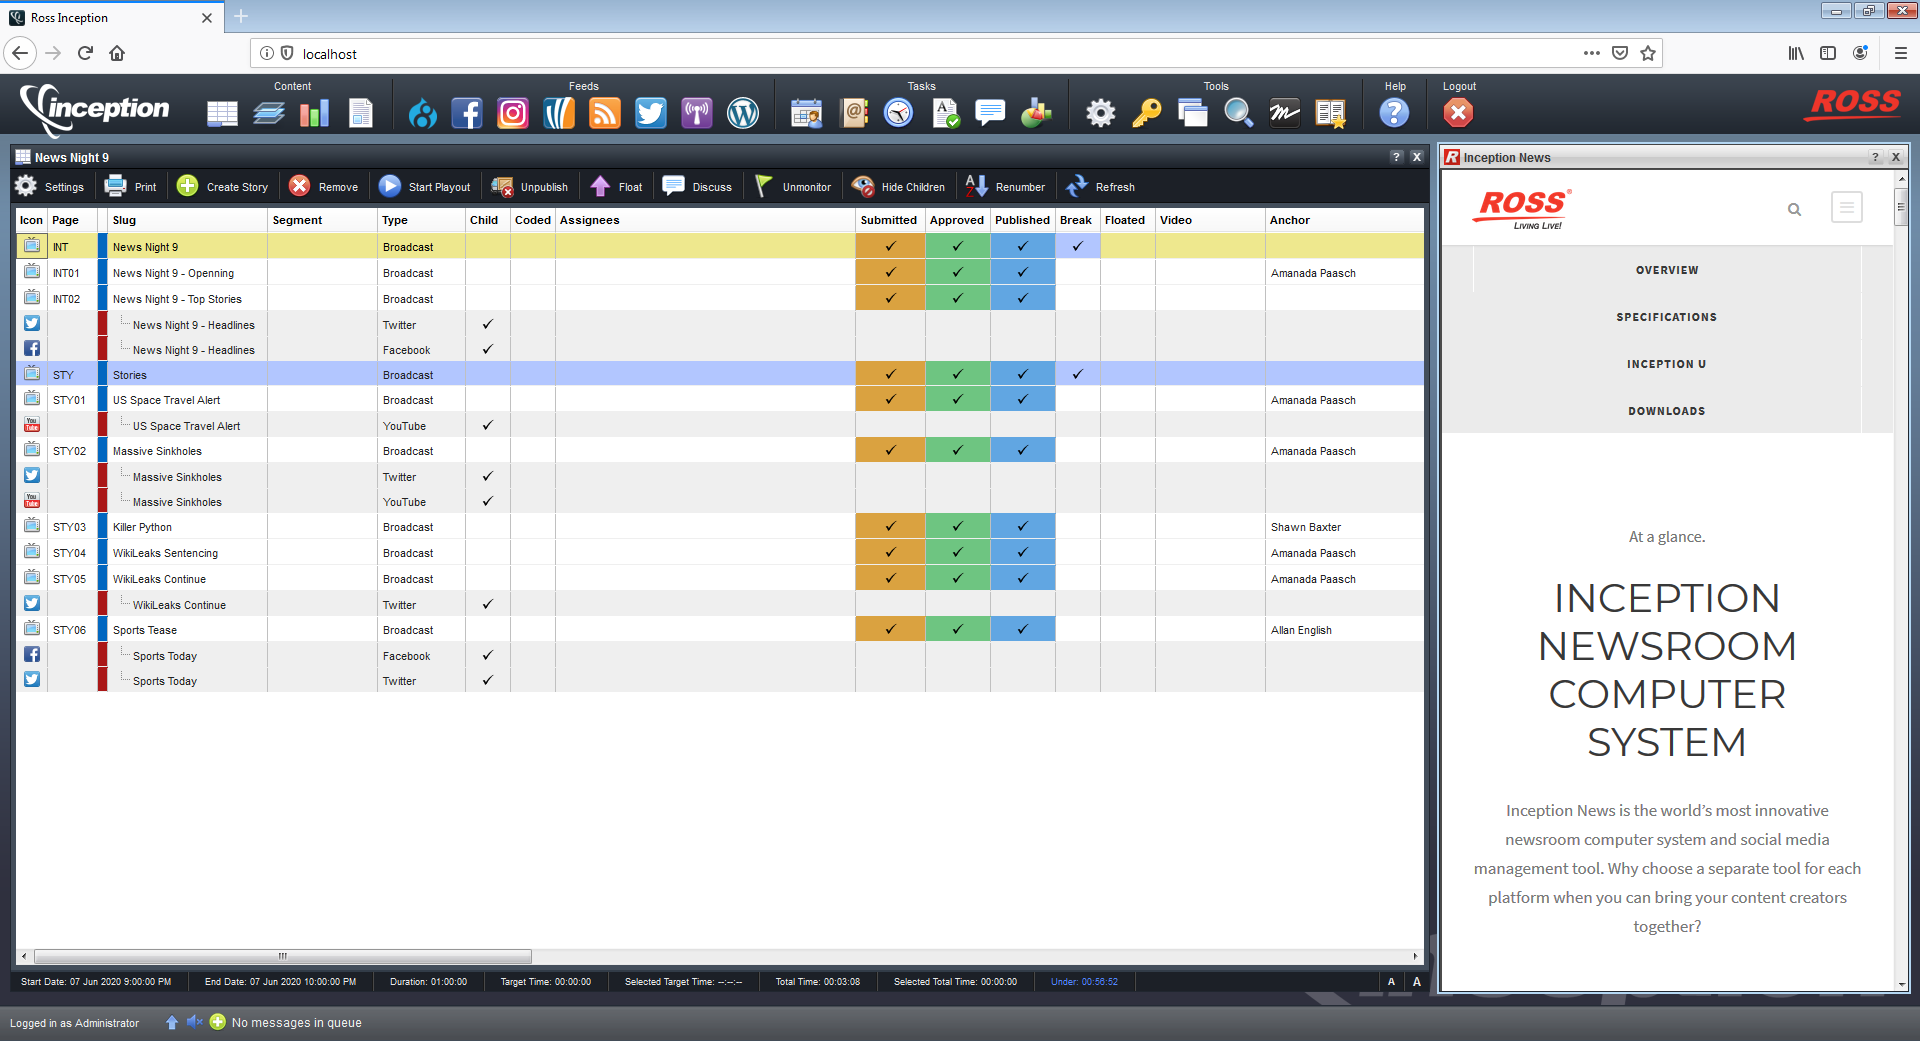Open the Help question mark icon
The image size is (1920, 1041).
1393,113
